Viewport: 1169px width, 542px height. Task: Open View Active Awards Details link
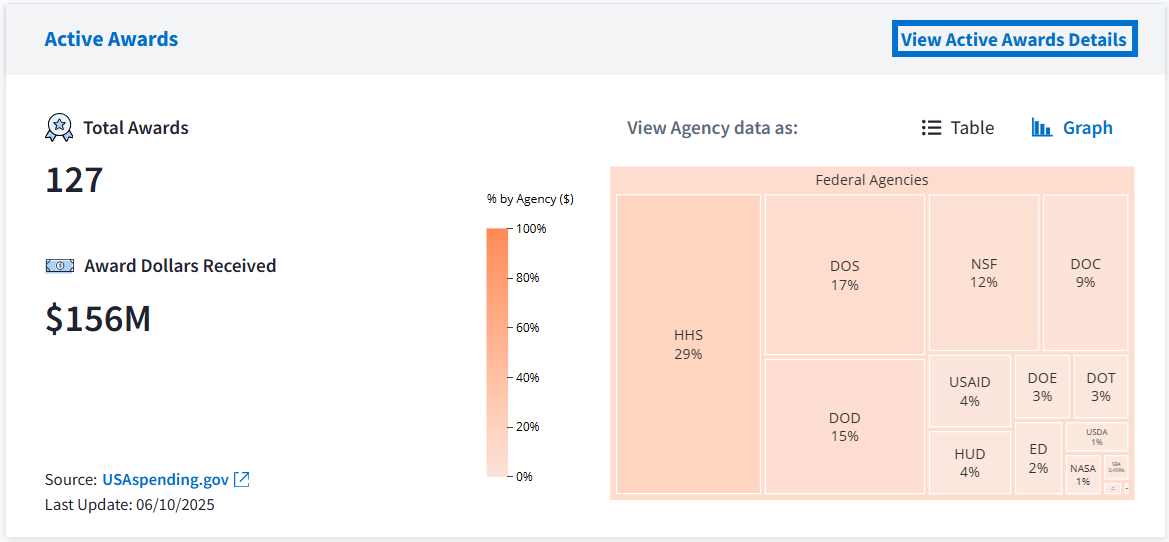pos(1014,40)
